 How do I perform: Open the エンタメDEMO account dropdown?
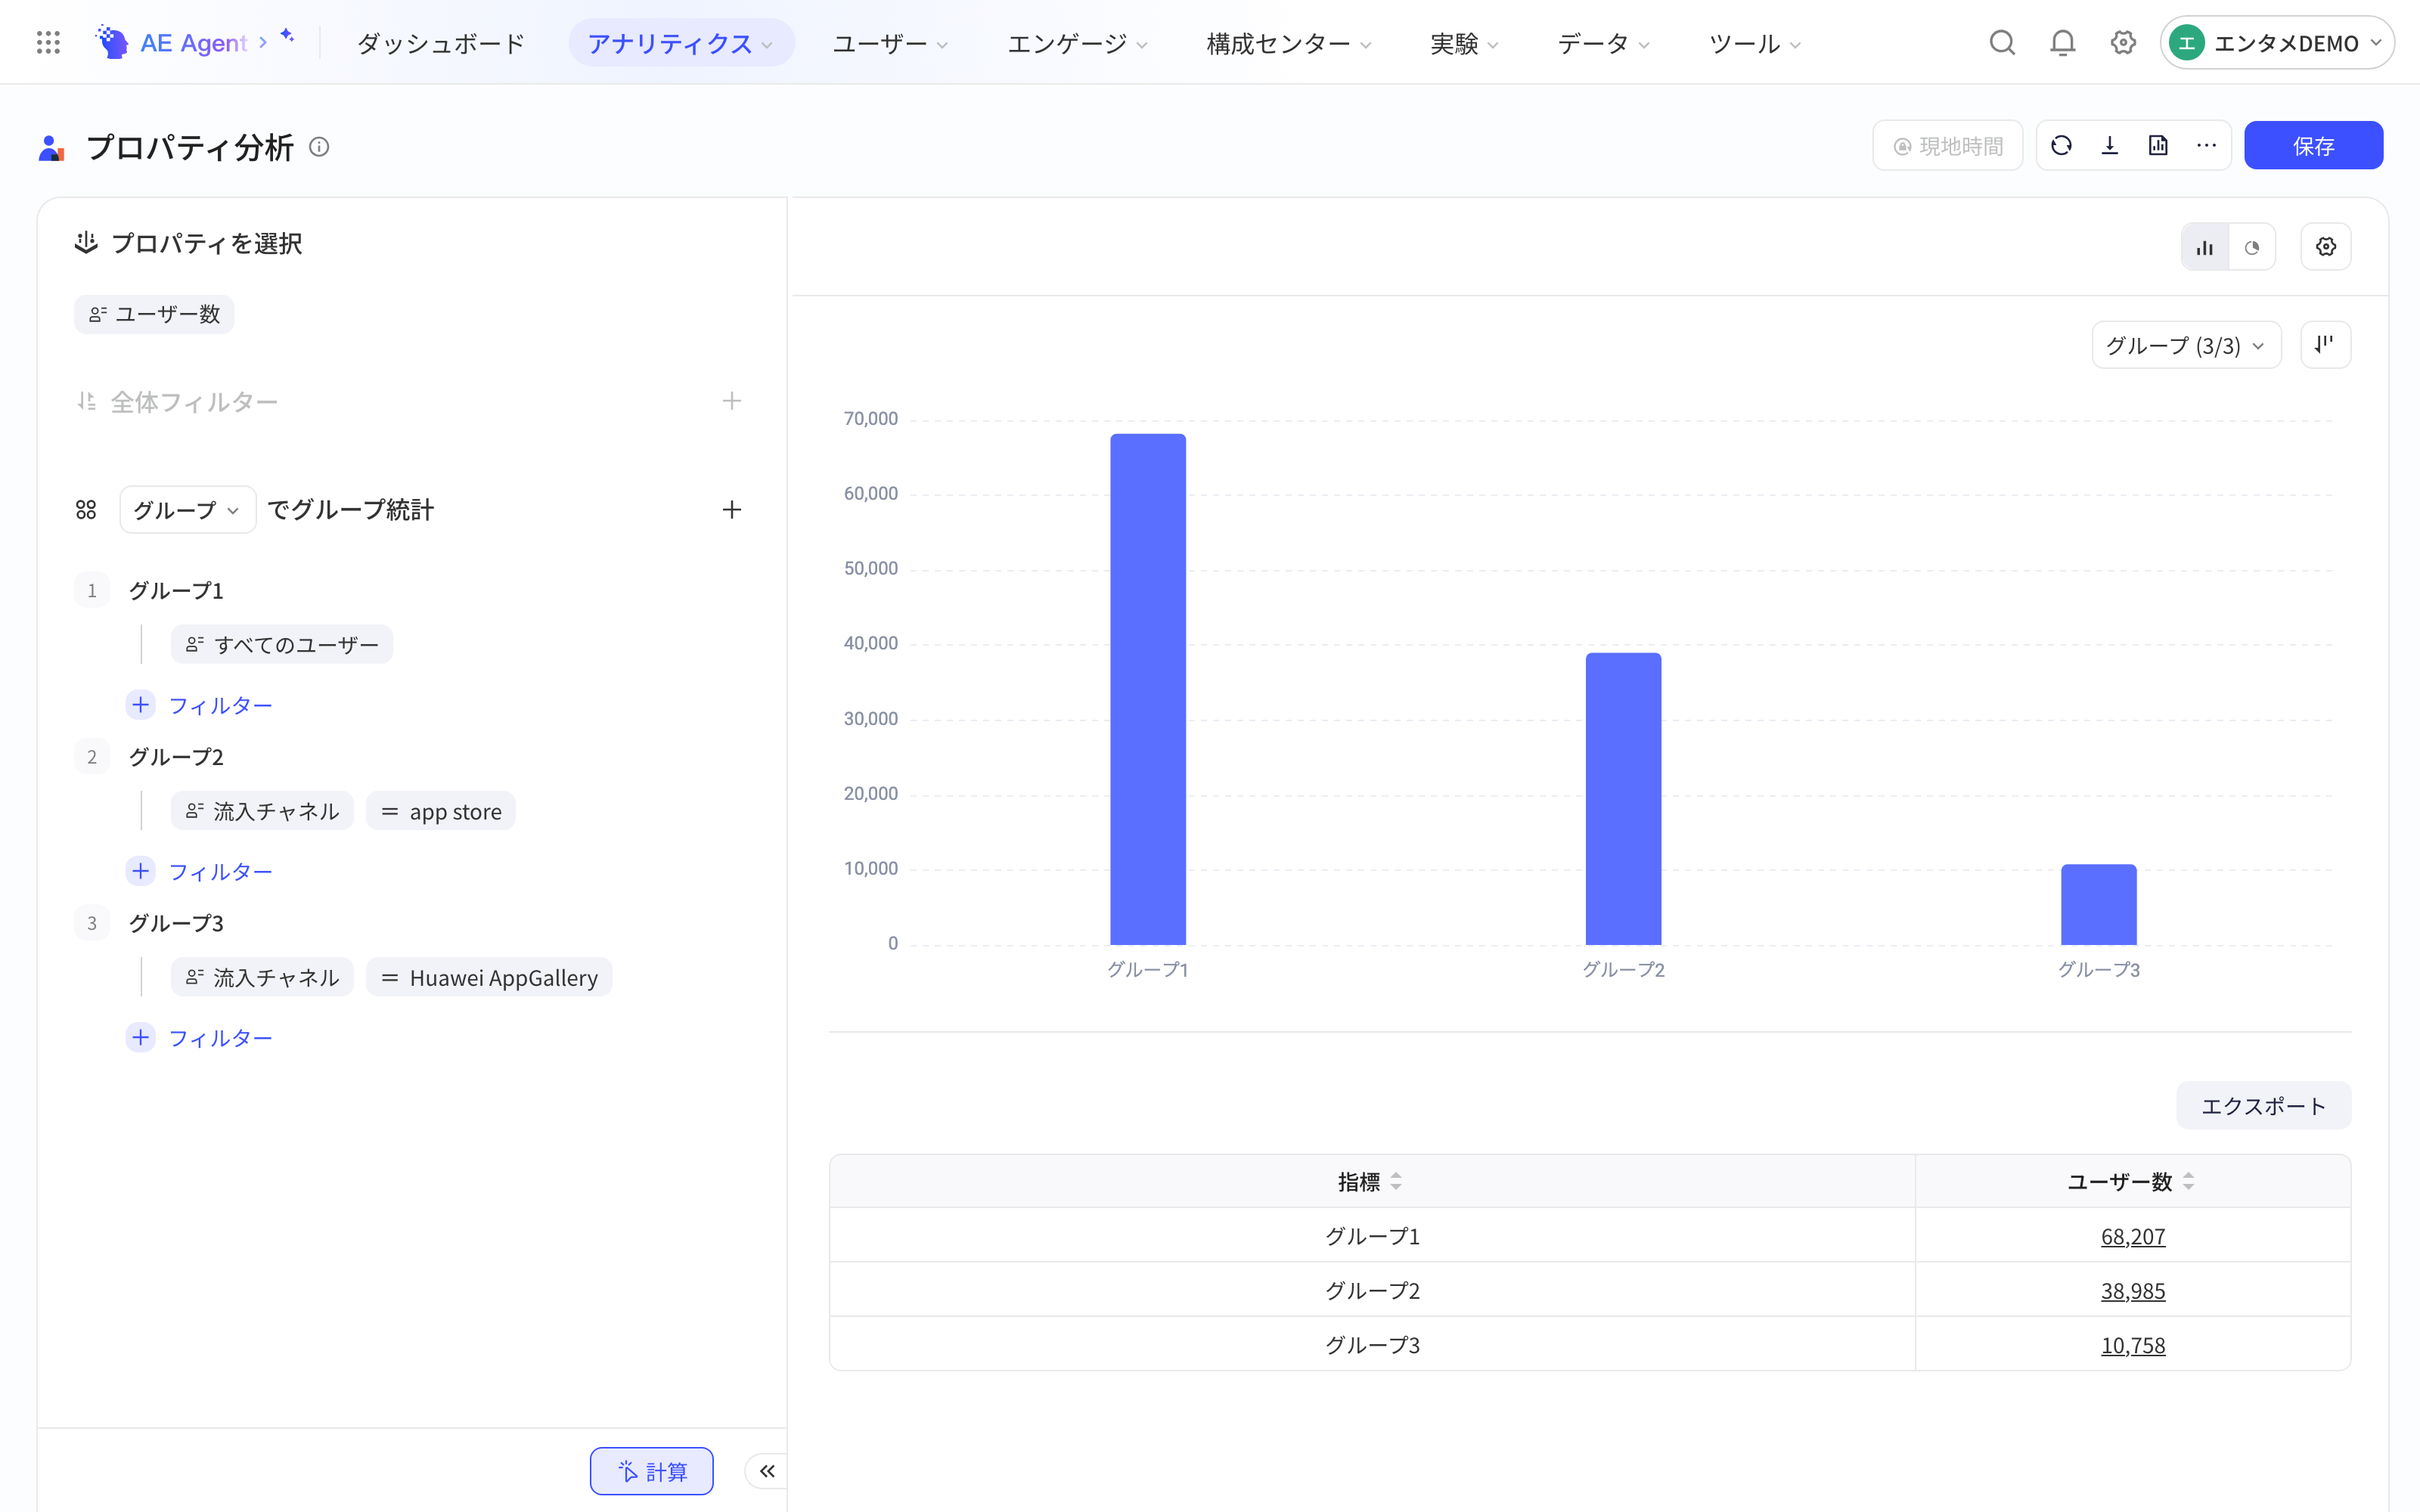(x=2276, y=43)
